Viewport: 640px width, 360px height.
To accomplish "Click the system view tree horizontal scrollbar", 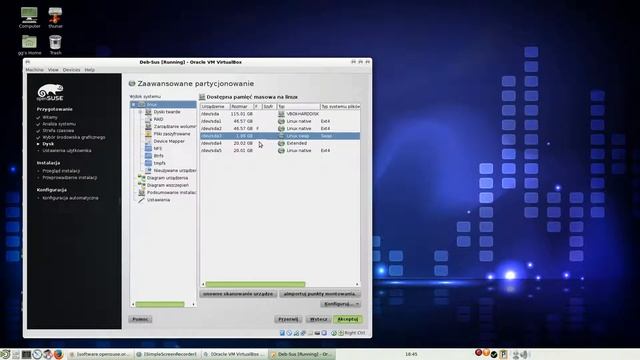I will (x=160, y=304).
